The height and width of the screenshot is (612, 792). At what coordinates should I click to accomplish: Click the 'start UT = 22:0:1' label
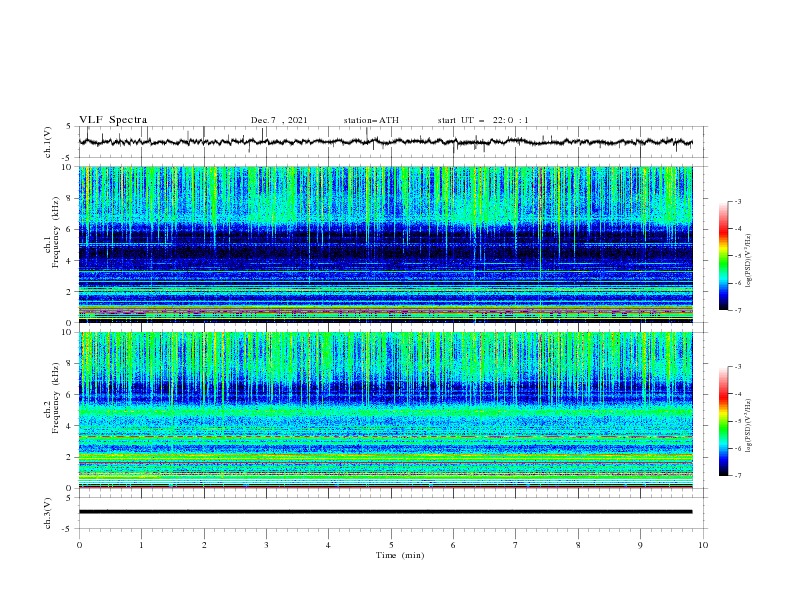(x=483, y=120)
